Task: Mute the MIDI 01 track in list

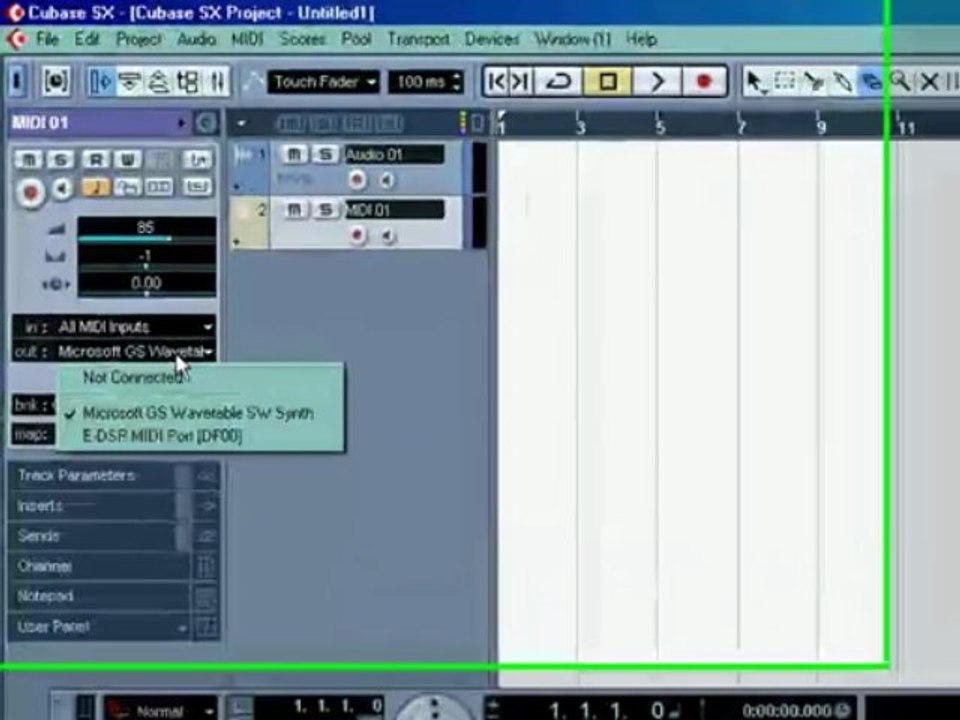Action: coord(294,210)
